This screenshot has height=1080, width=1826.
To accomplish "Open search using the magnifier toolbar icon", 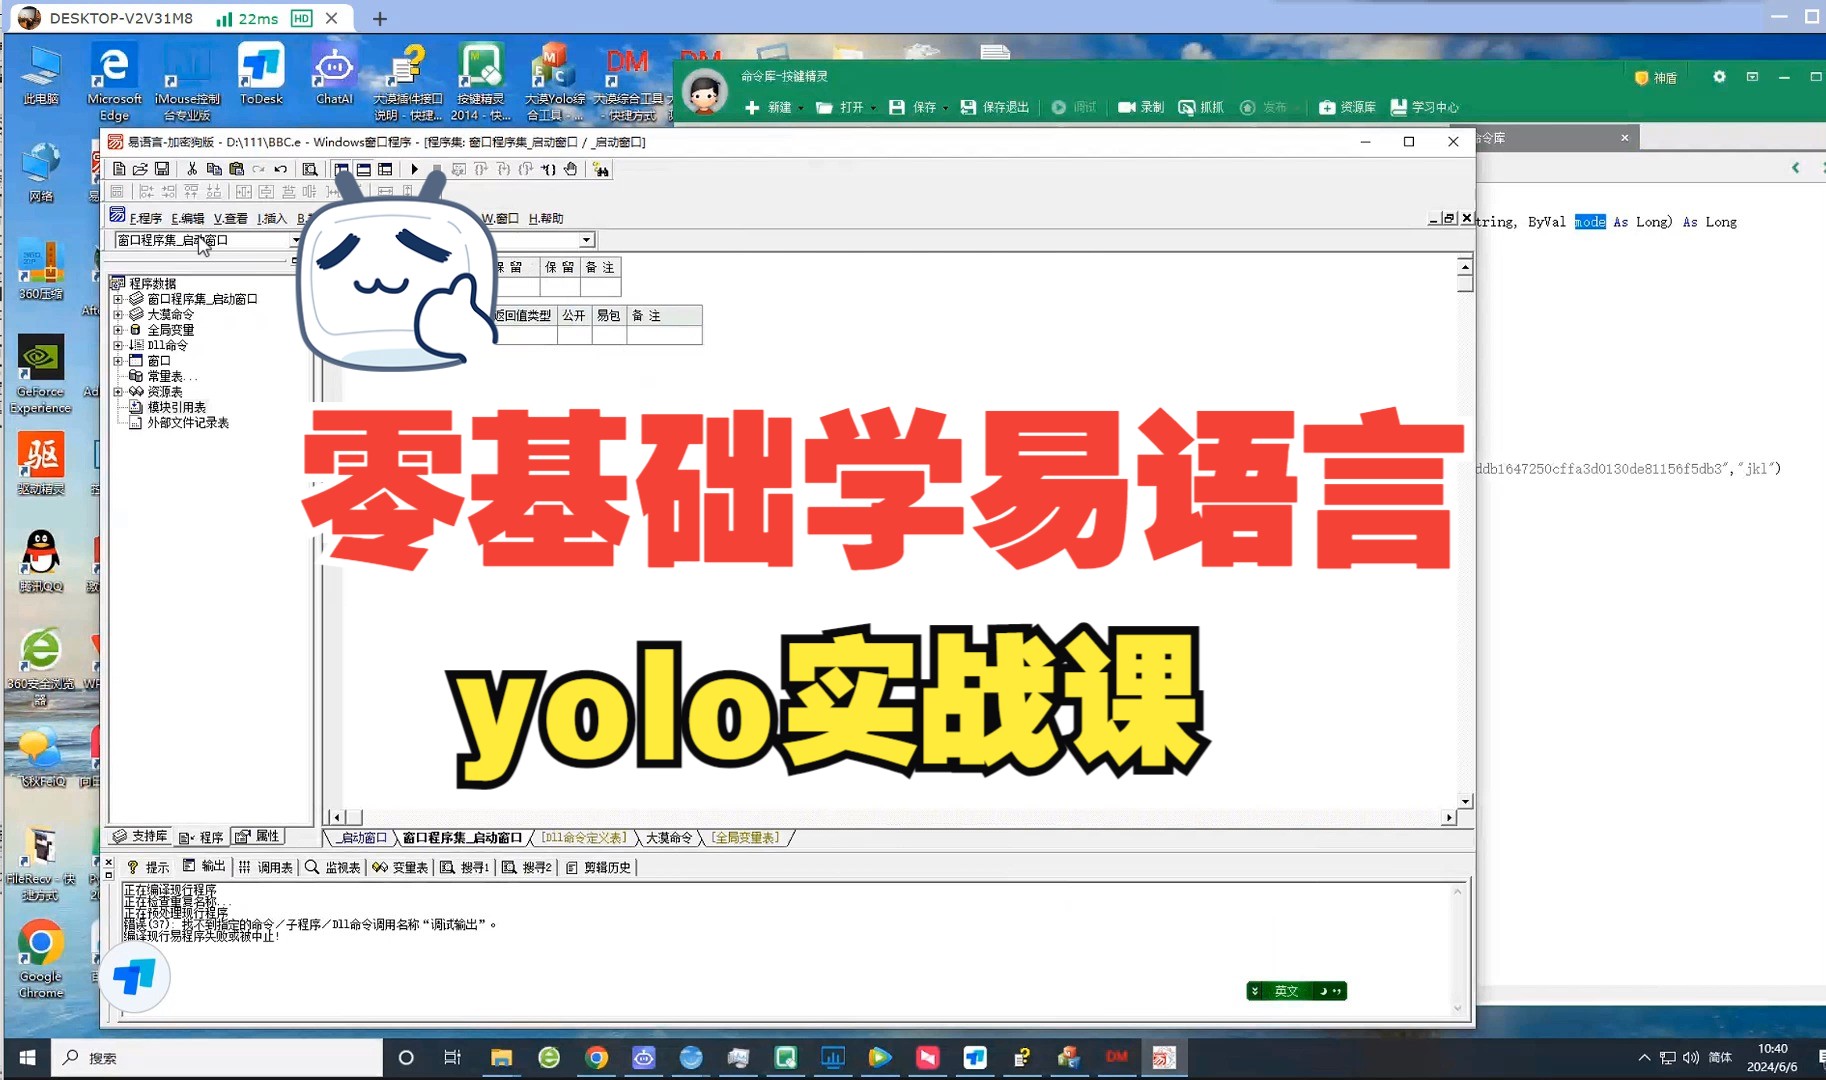I will pyautogui.click(x=311, y=169).
